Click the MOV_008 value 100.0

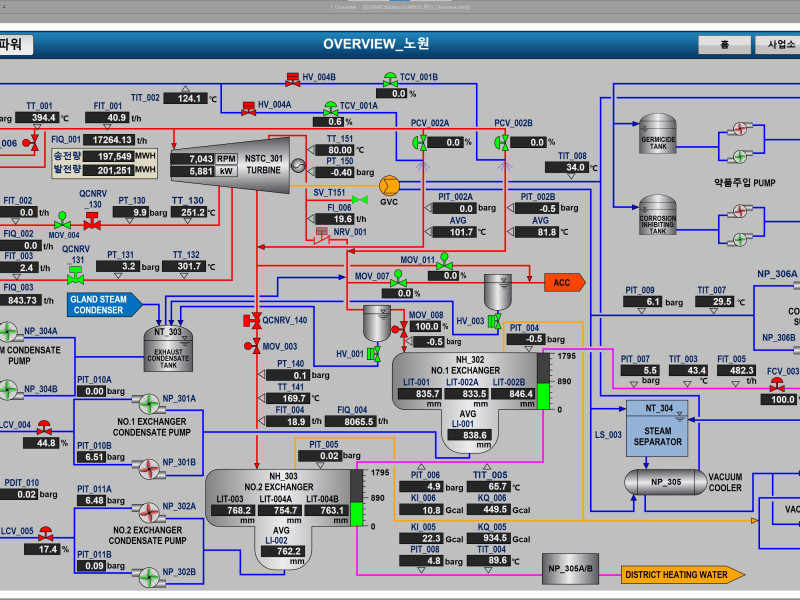(x=426, y=326)
